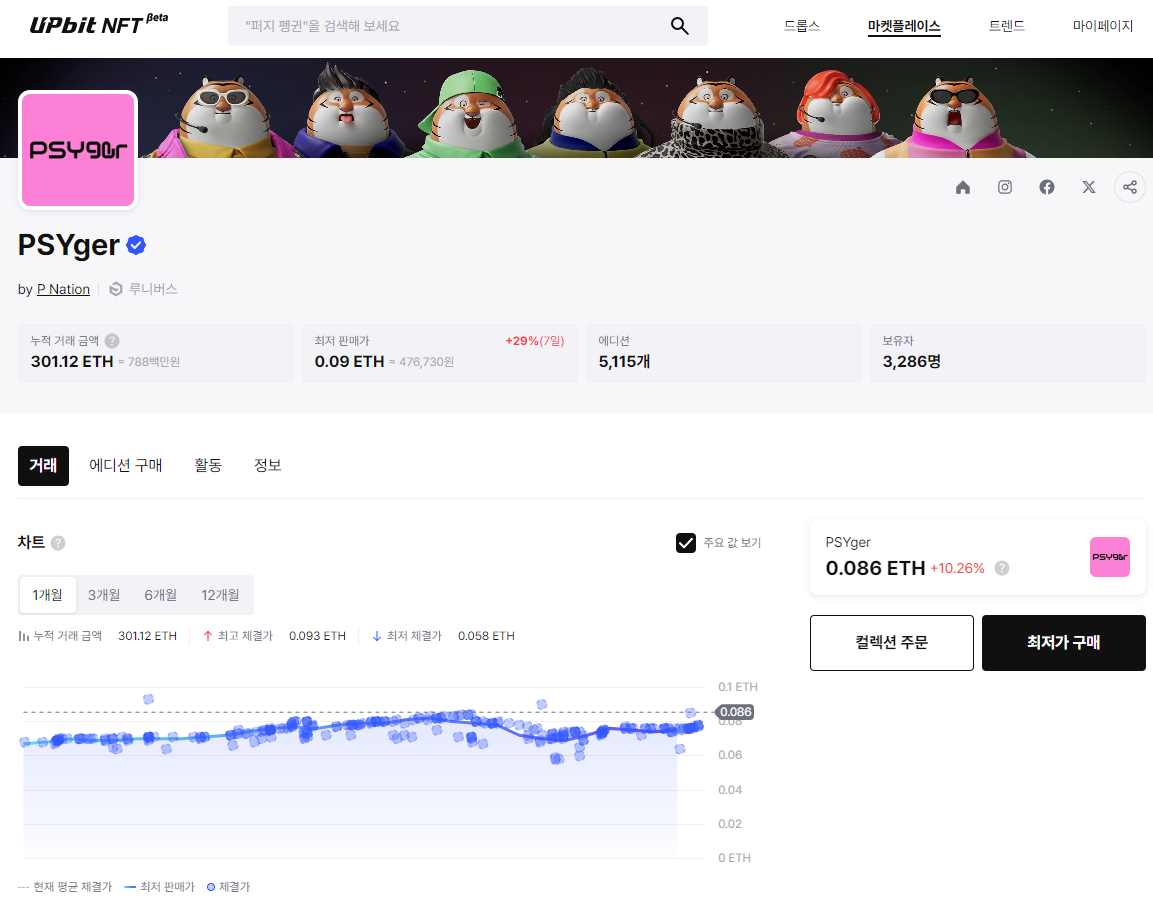
Task: Disable the 주요 값 보기 checkbox
Action: pos(686,542)
